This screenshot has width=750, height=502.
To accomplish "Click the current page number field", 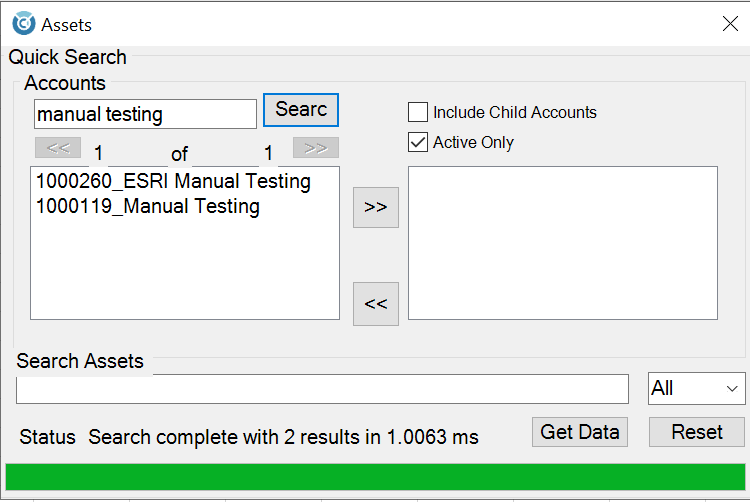I will [x=100, y=154].
